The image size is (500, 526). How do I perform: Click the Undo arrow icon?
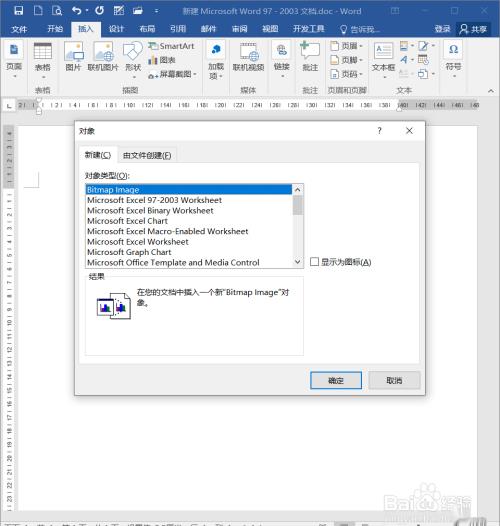point(77,11)
